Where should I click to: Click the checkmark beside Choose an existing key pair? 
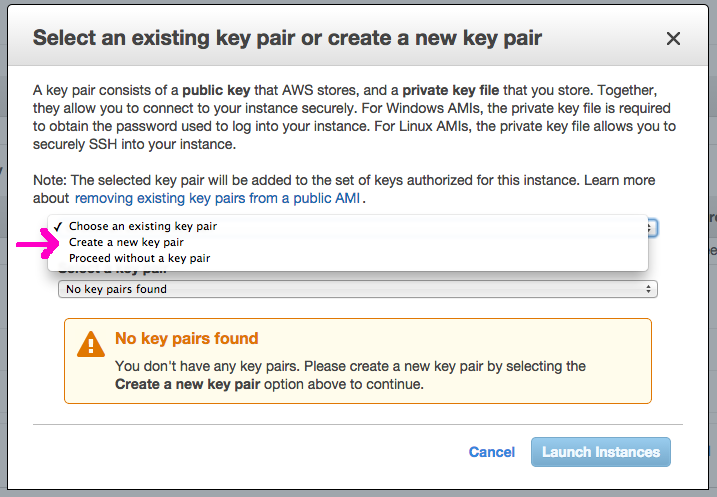59,226
